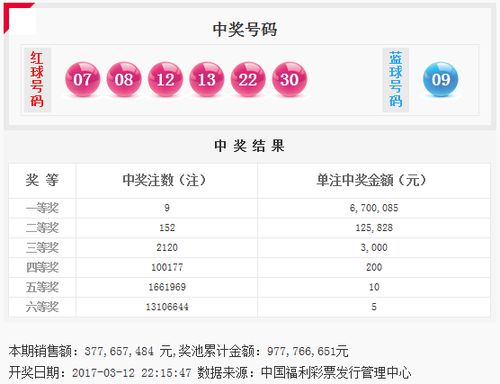Click the red corner ribbon icon
Image resolution: width=500 pixels, height=384 pixels.
point(19,18)
